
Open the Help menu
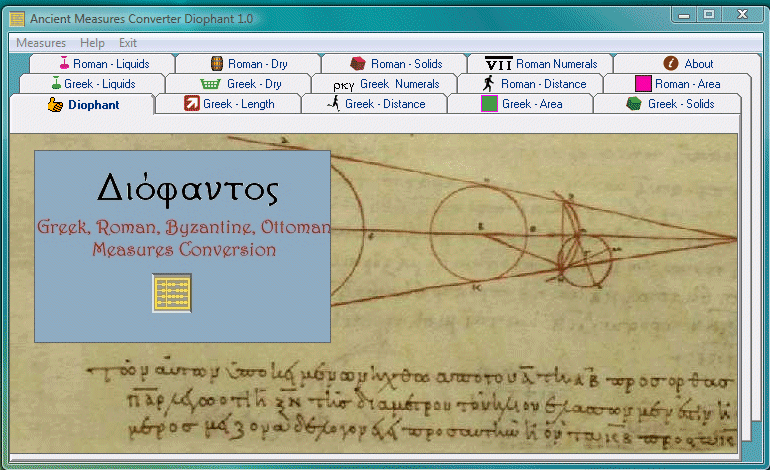[x=92, y=43]
